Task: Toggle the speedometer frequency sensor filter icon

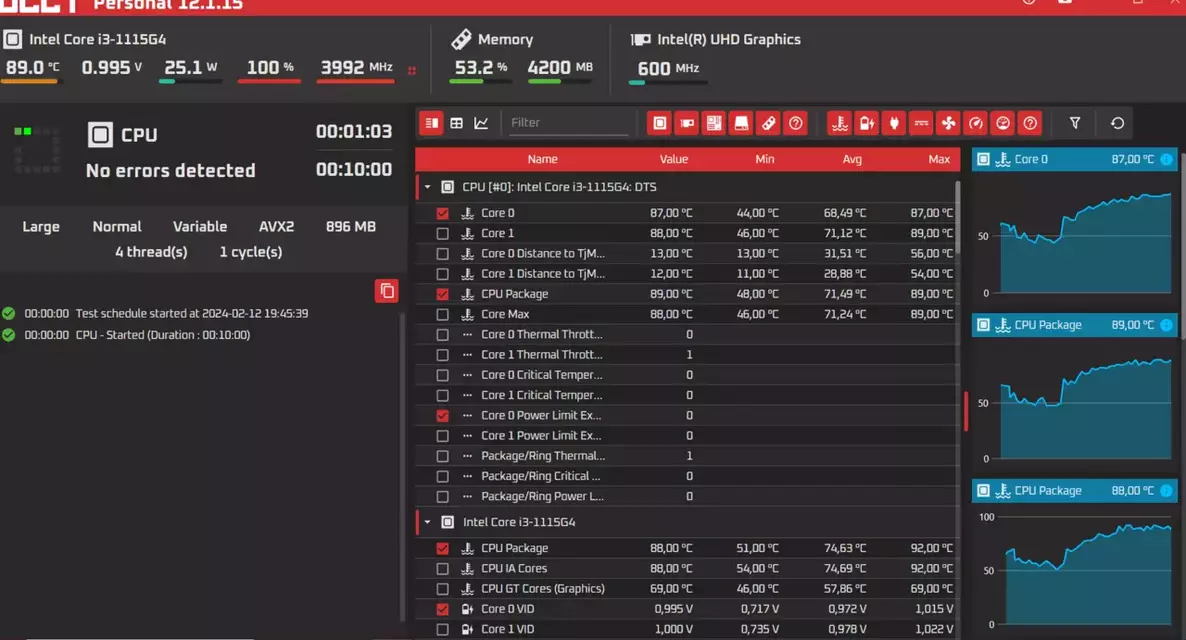Action: pyautogui.click(x=976, y=123)
